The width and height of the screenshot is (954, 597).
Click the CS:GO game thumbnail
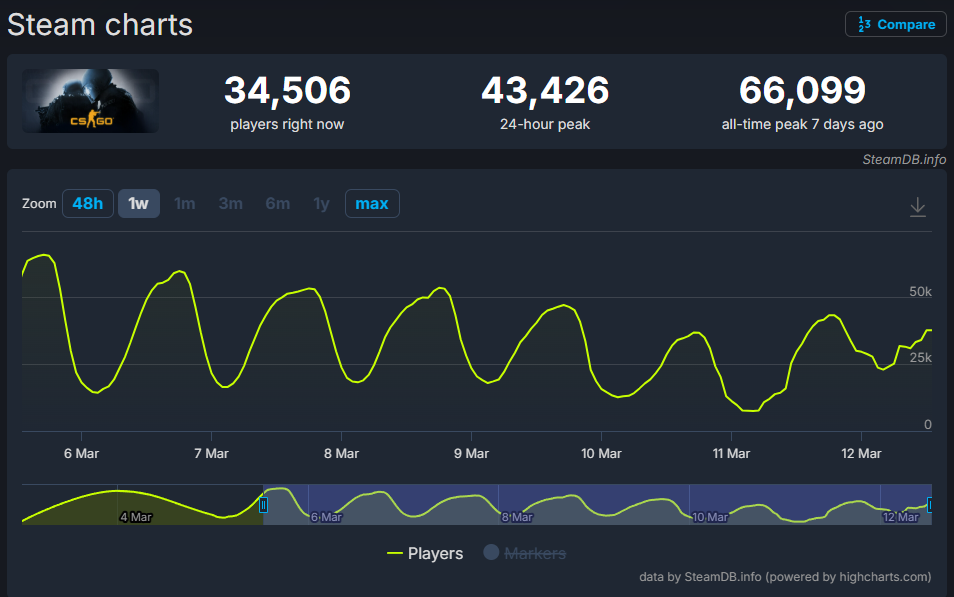[91, 101]
